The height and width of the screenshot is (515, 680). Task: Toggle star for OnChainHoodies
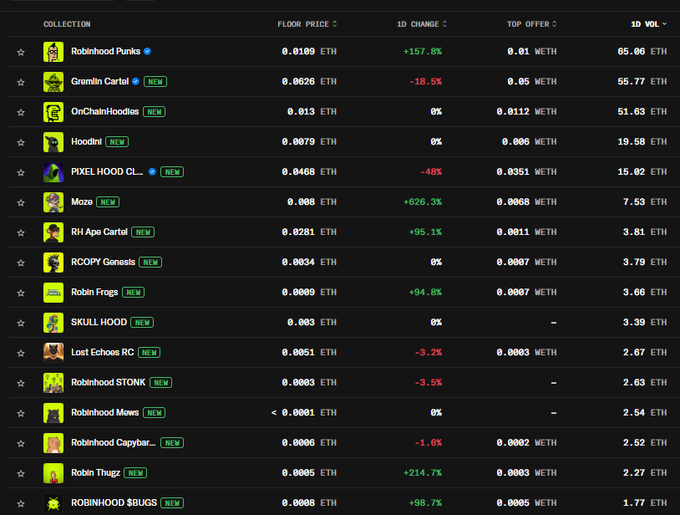pos(20,113)
